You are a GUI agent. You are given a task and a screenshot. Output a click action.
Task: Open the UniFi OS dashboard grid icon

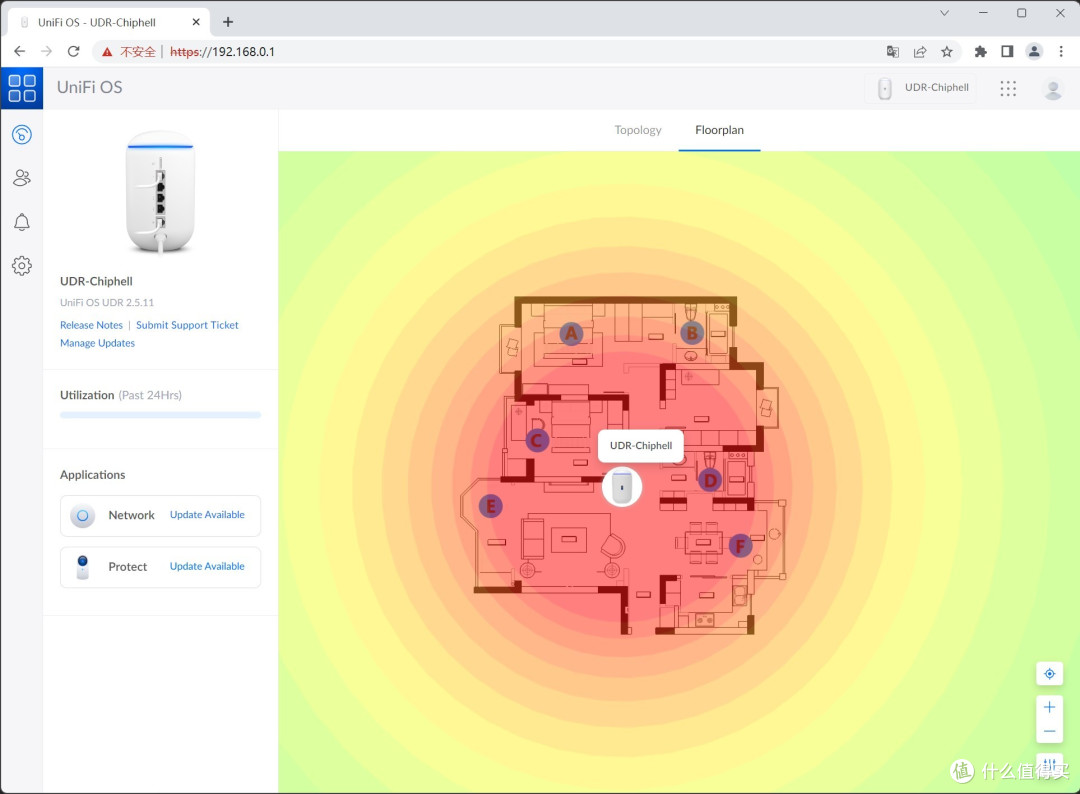(x=21, y=88)
